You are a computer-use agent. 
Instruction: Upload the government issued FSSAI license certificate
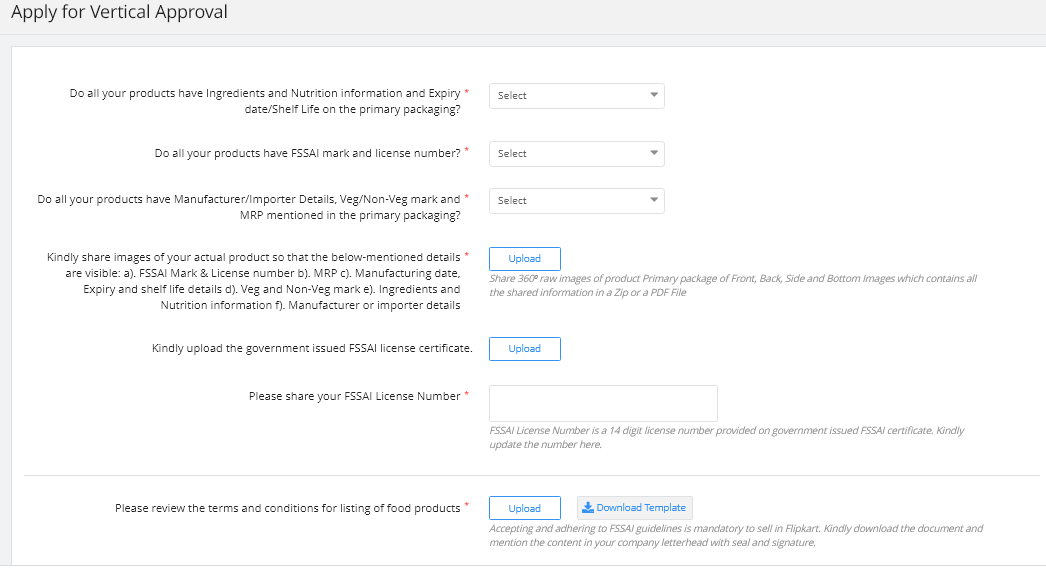pos(524,349)
